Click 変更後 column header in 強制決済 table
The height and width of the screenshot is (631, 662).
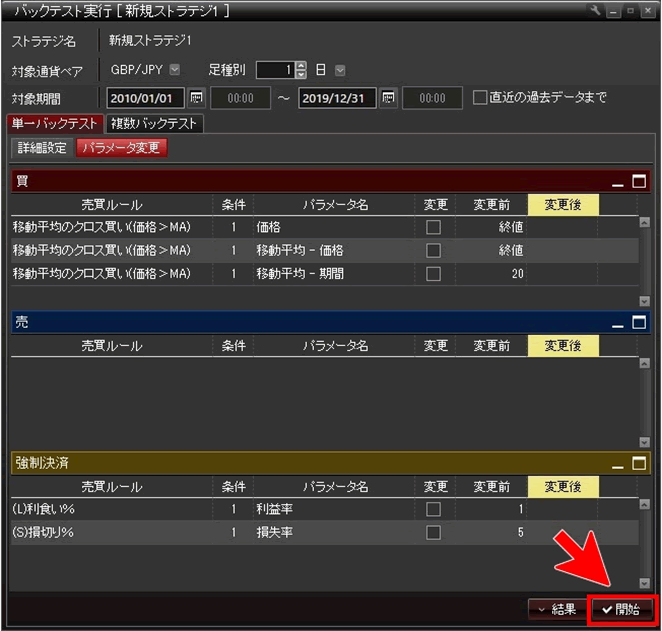click(563, 487)
